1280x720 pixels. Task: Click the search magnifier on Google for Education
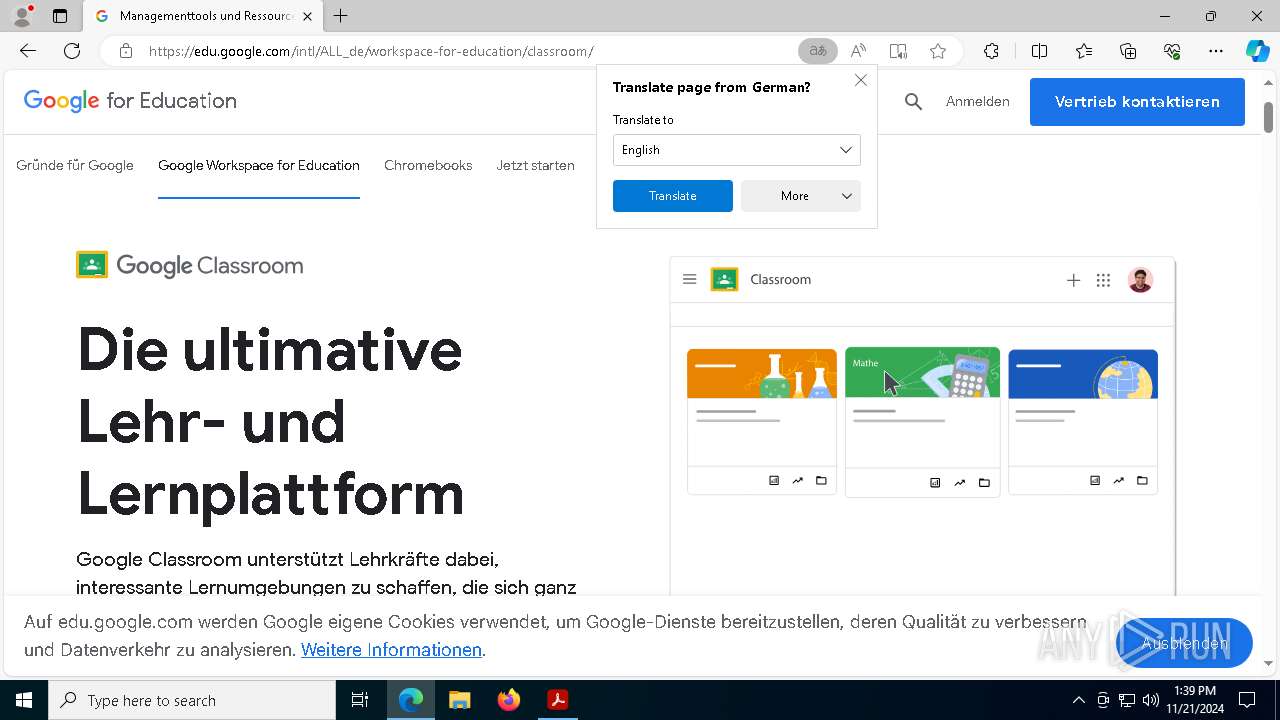(913, 101)
